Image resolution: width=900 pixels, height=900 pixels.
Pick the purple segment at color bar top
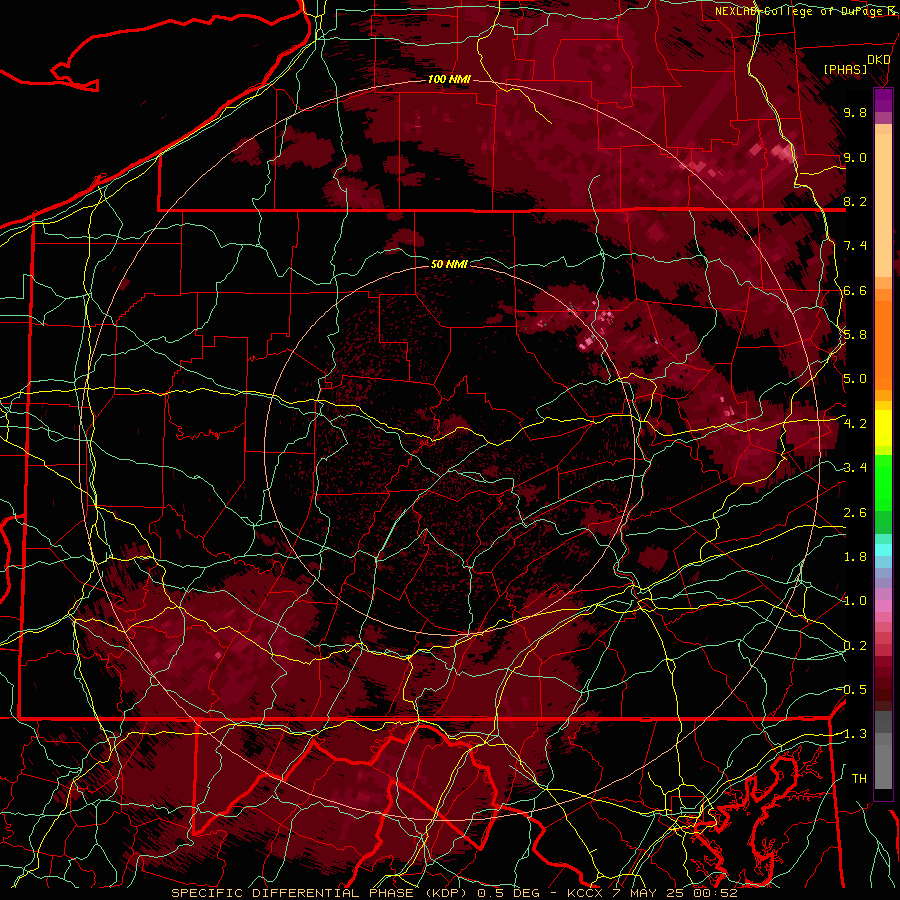point(883,100)
